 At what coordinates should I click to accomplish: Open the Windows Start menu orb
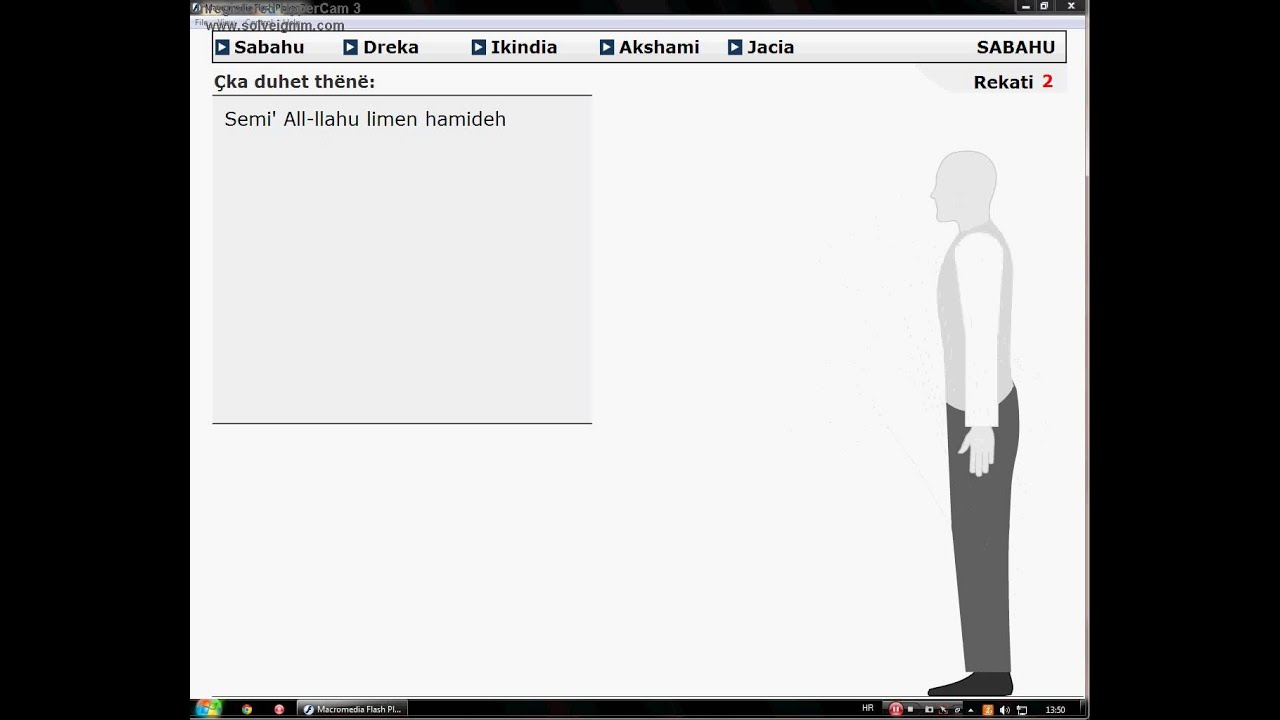pos(208,709)
